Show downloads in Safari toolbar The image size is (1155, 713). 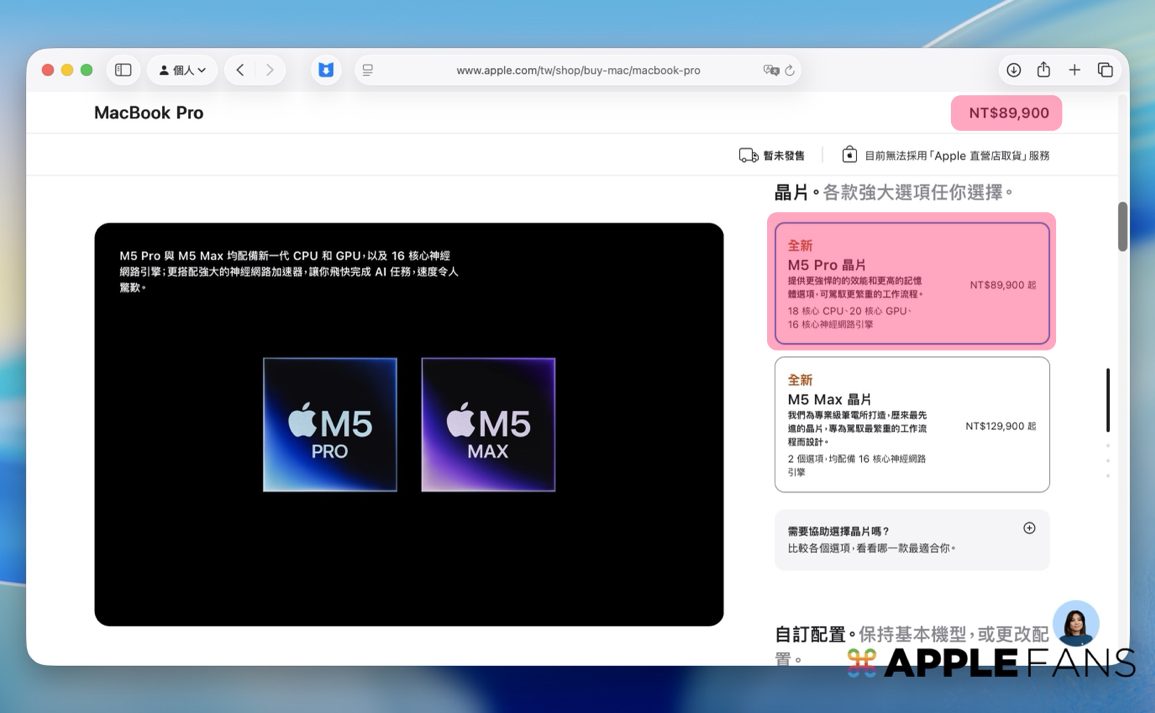click(x=1013, y=70)
